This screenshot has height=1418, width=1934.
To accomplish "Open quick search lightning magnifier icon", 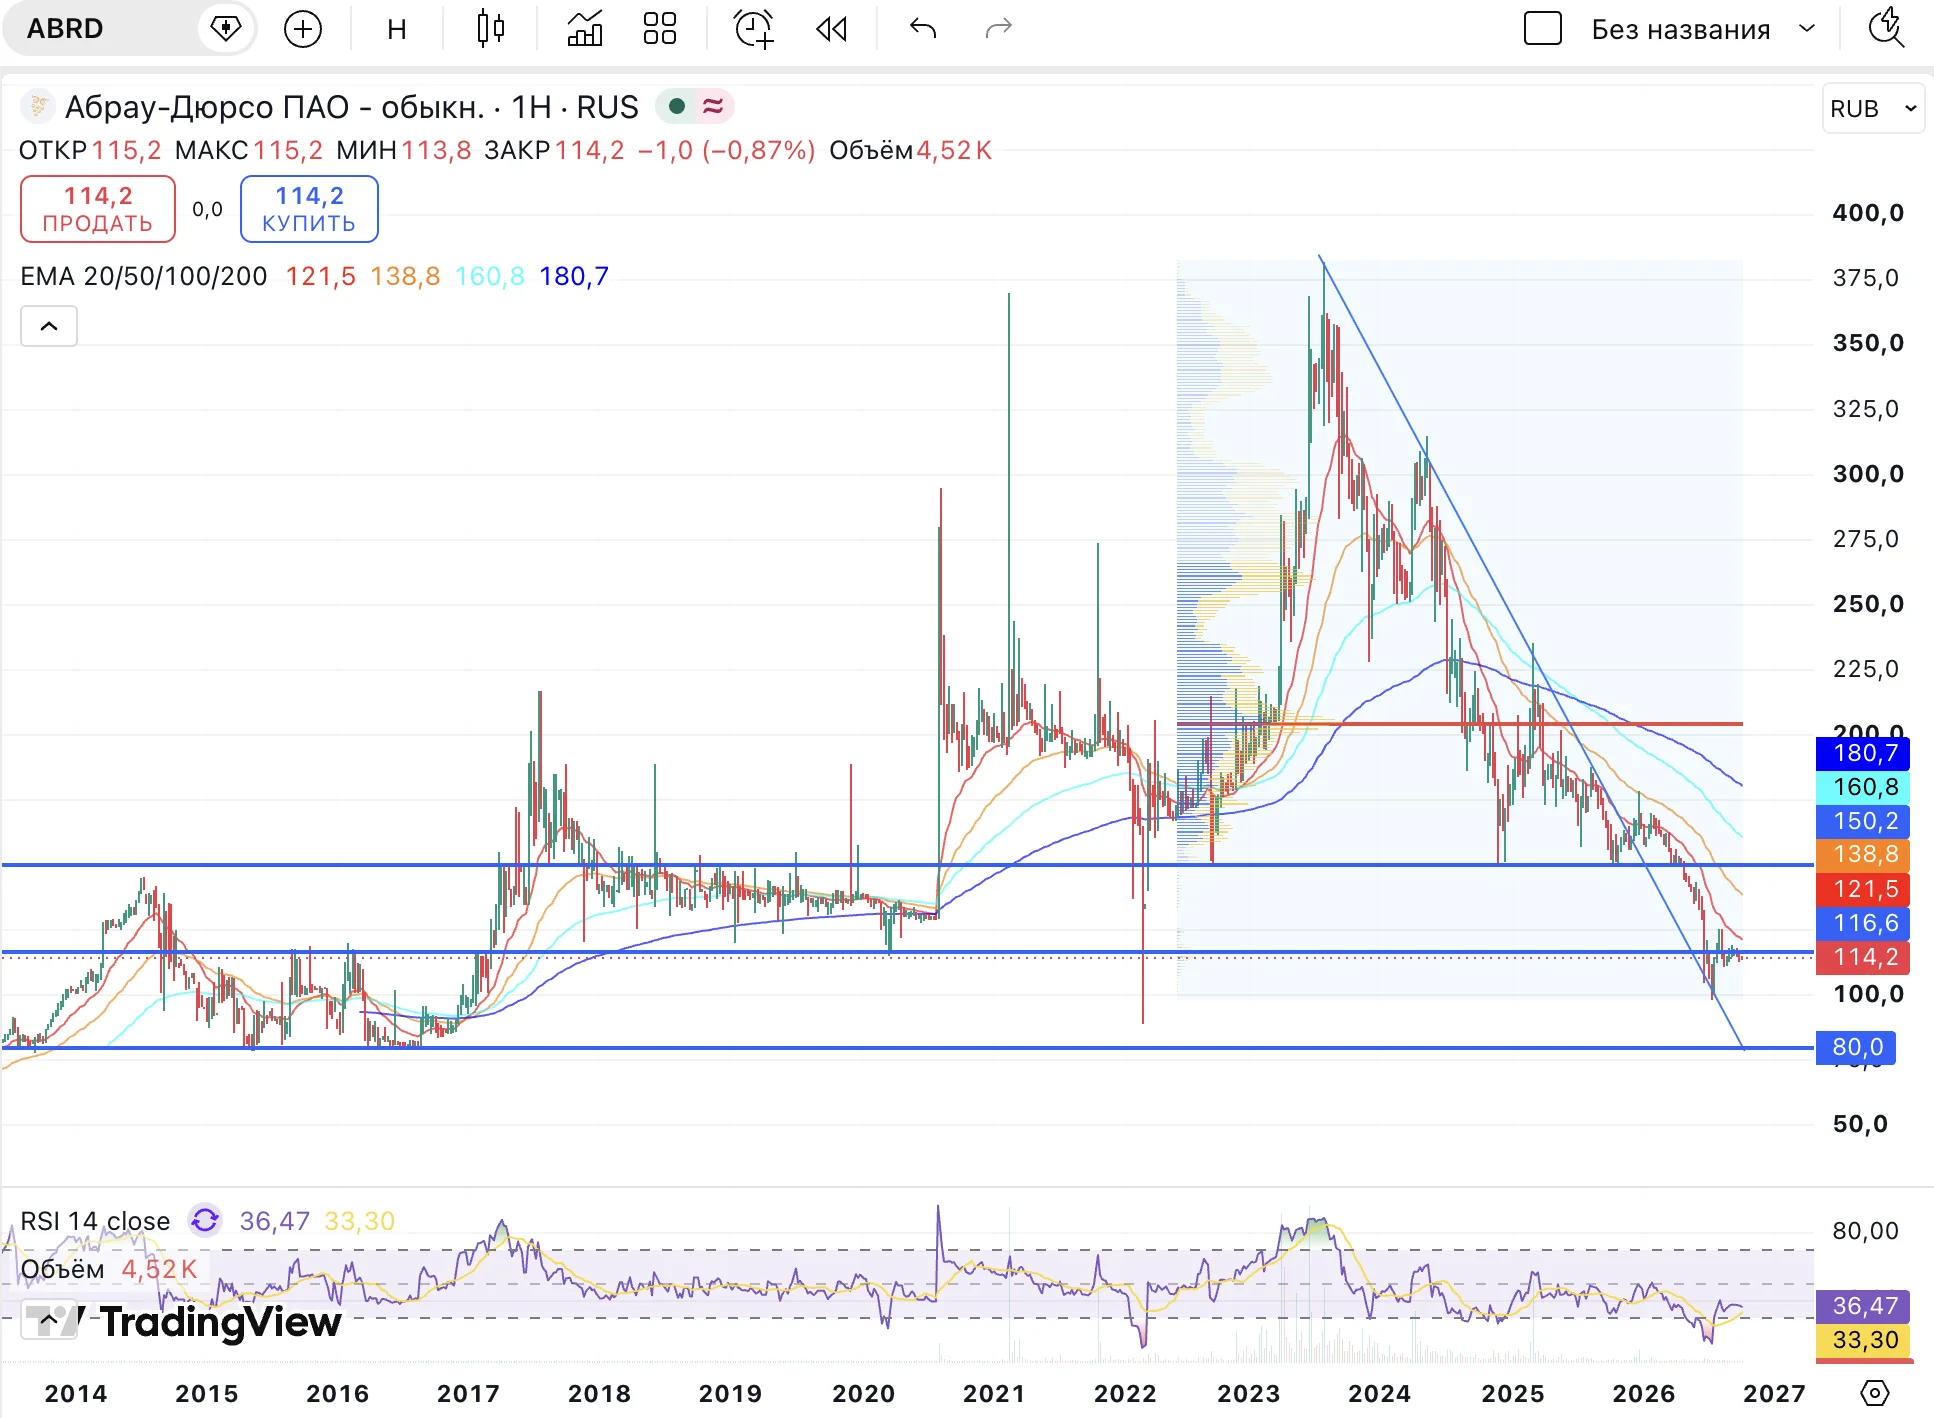I will 1887,29.
